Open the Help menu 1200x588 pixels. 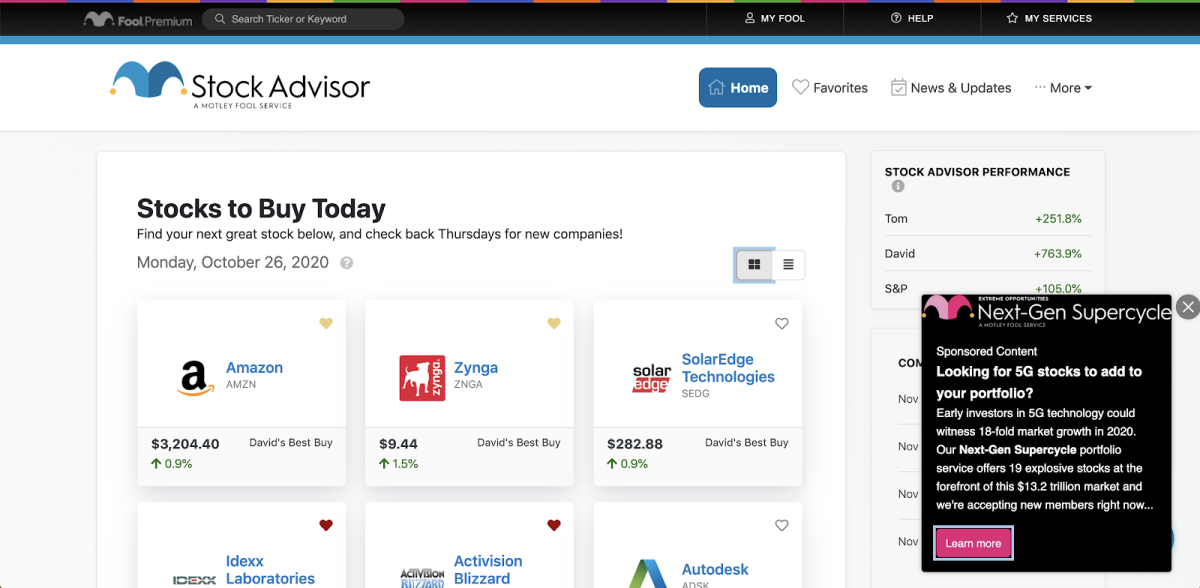click(x=912, y=18)
